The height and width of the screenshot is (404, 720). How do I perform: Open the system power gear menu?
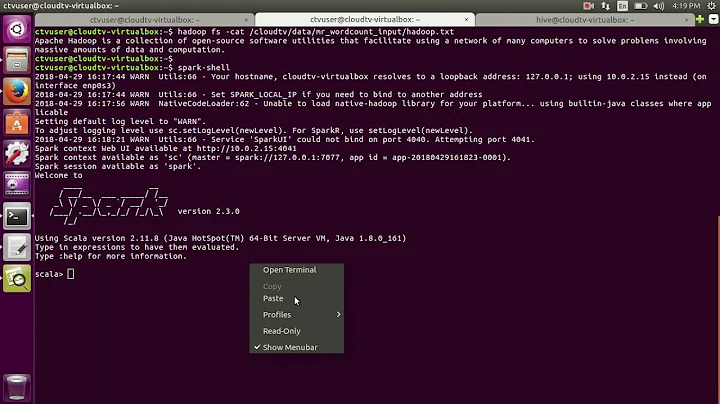coord(711,6)
